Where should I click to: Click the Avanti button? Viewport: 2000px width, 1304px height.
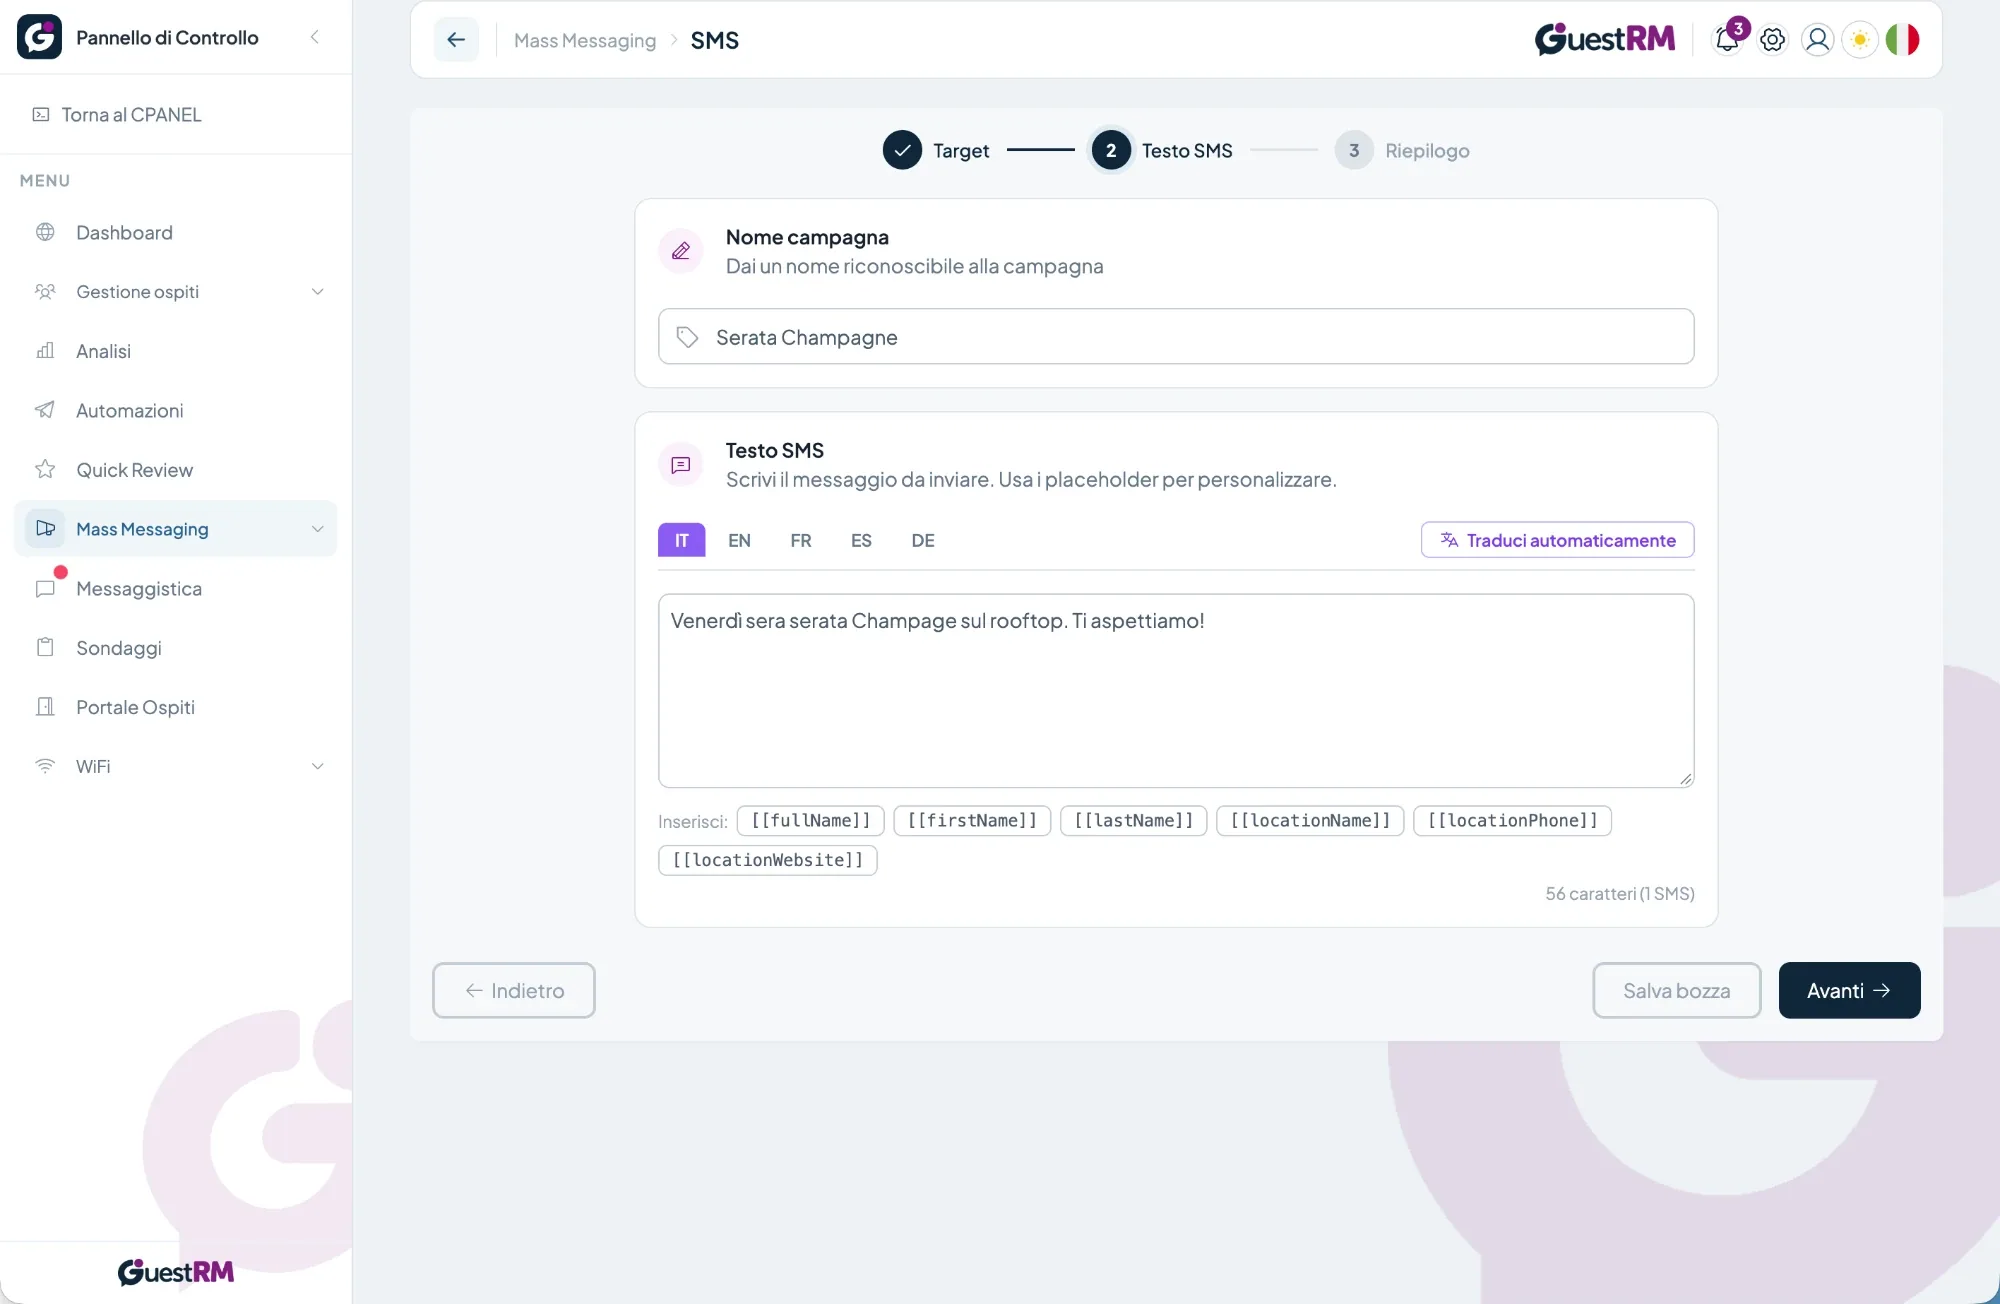[x=1849, y=990]
